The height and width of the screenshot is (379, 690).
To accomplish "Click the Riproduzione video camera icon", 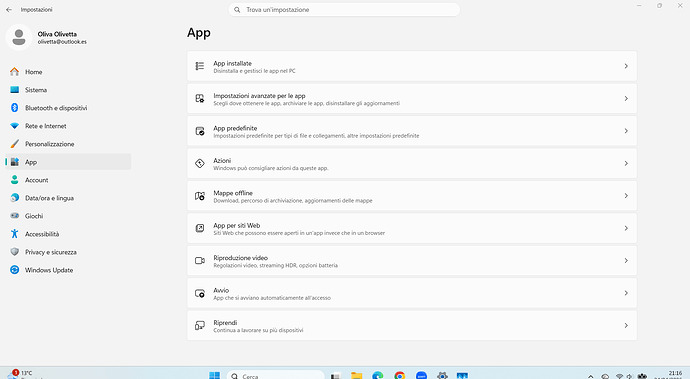I will click(x=200, y=261).
